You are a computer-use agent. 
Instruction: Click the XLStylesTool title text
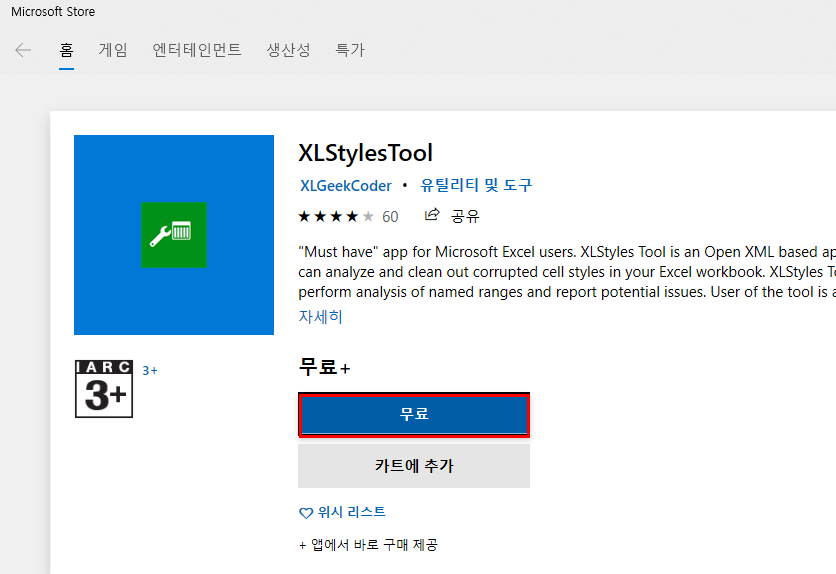[x=365, y=153]
